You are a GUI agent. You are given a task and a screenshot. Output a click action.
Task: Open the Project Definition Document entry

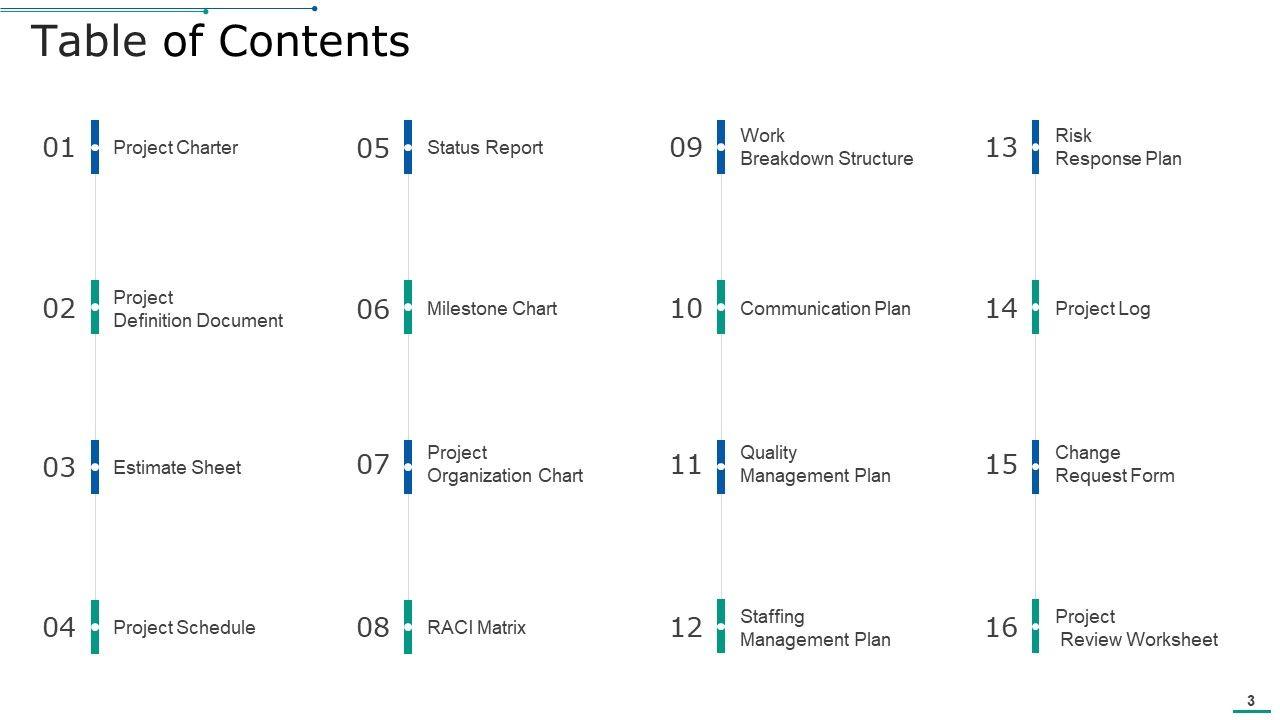[197, 309]
